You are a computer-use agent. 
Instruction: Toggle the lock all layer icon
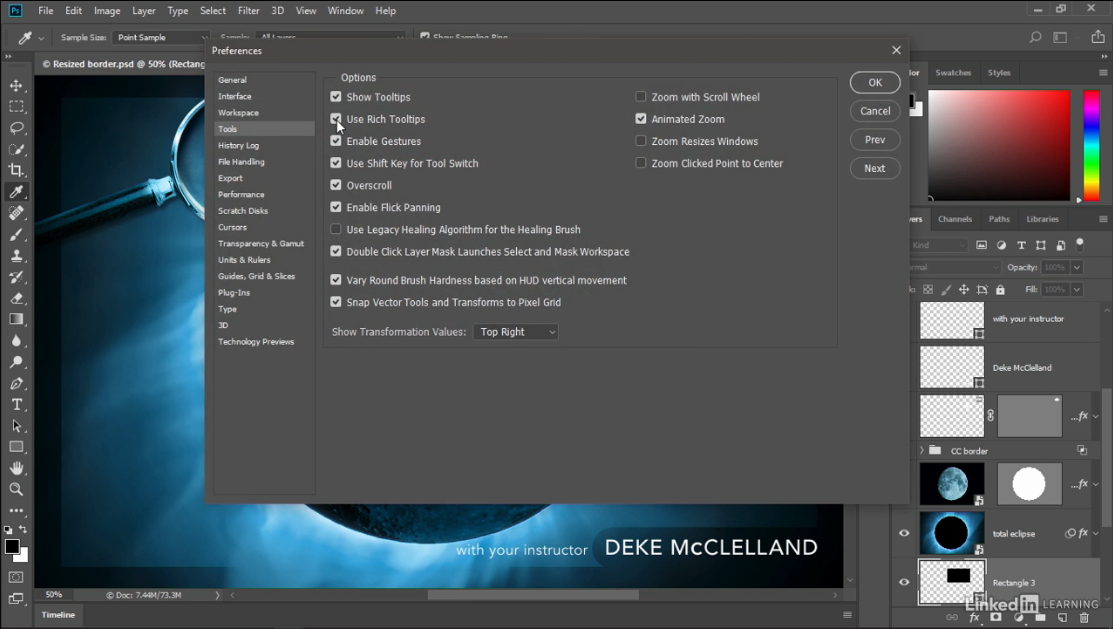(1000, 290)
